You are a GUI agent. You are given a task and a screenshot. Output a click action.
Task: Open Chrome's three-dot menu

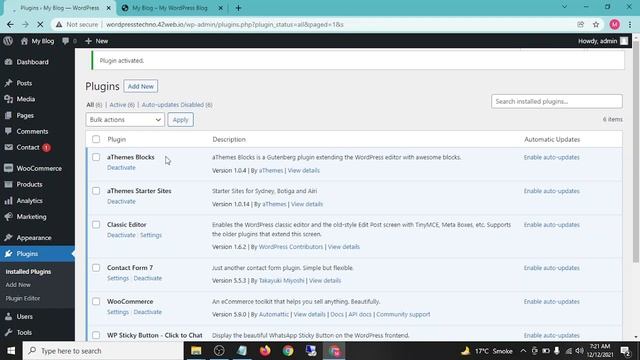(x=630, y=24)
